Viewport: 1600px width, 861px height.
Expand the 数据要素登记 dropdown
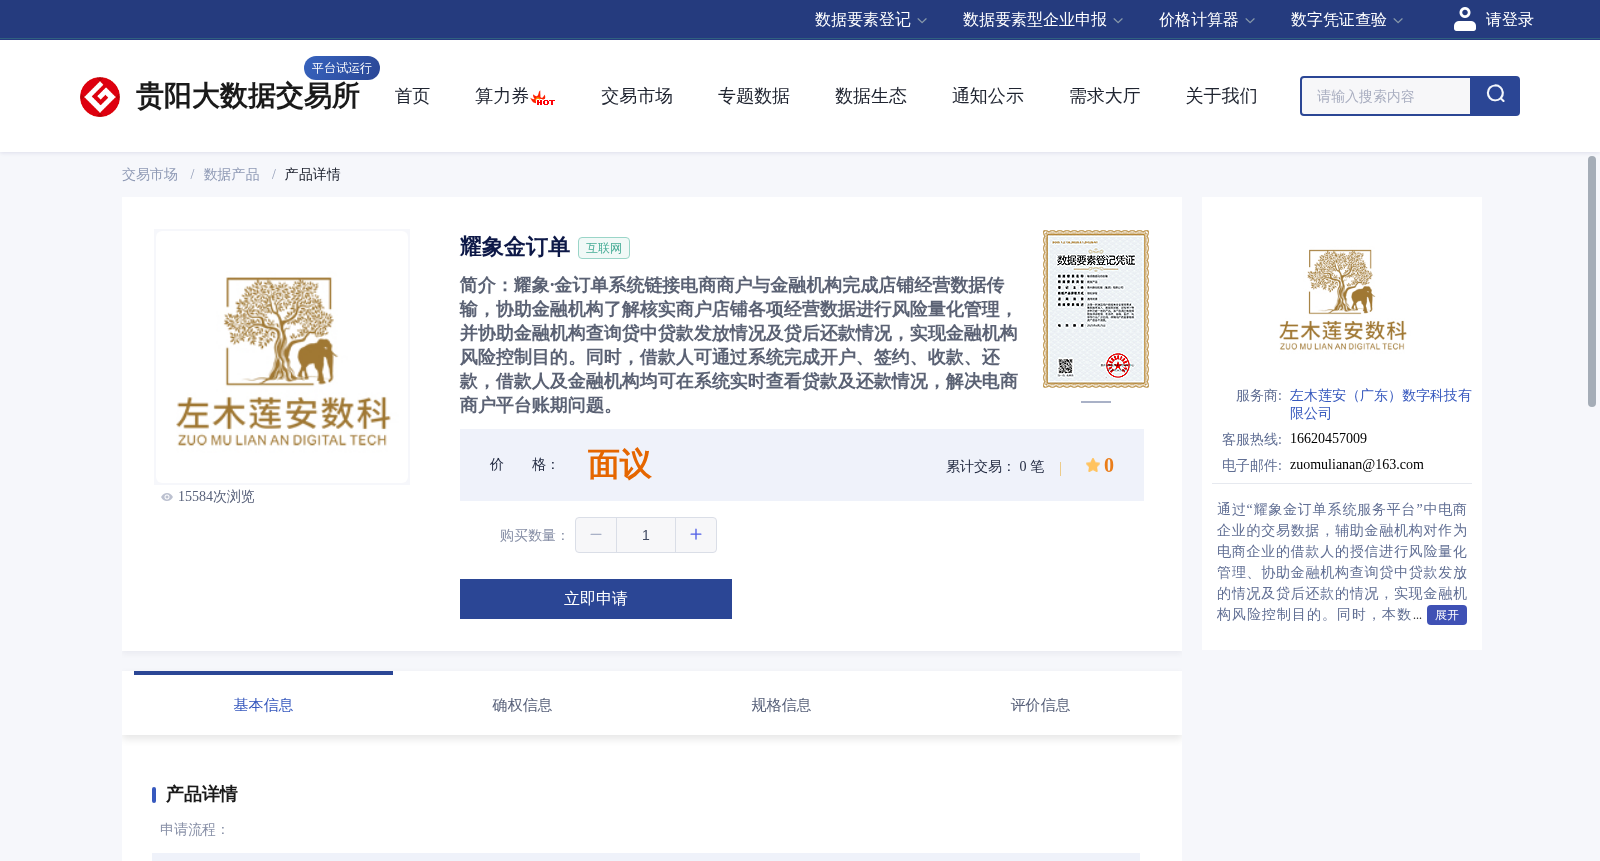pos(871,20)
